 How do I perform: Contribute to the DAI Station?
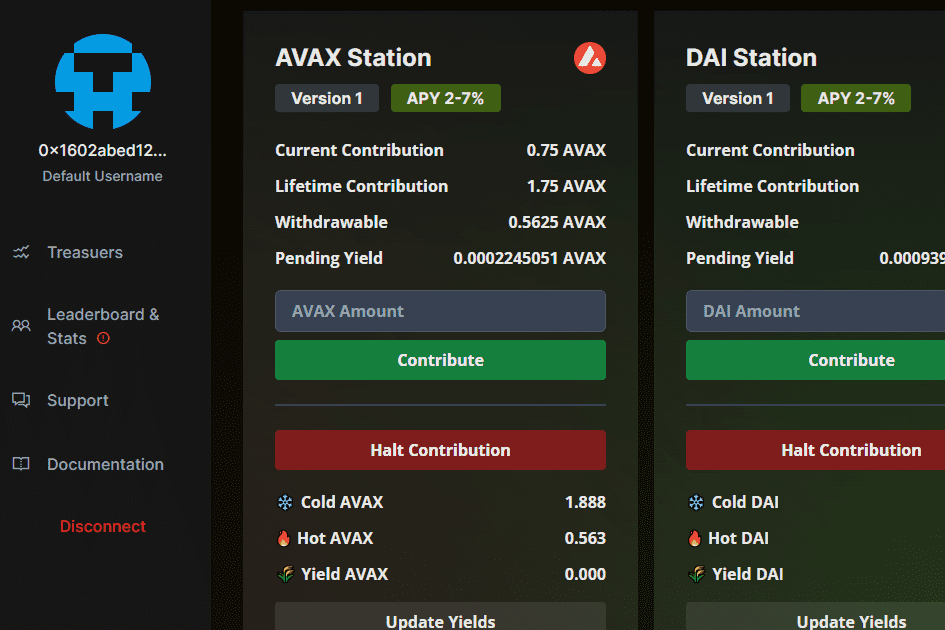point(815,360)
